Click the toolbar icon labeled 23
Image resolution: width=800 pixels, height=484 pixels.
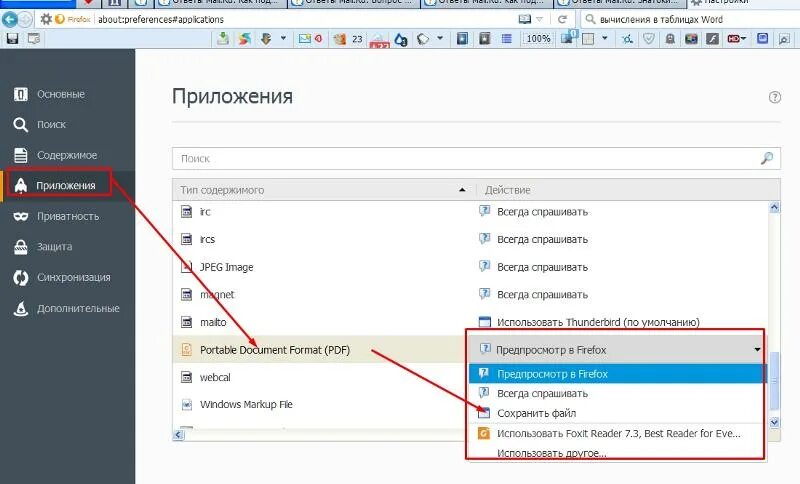[348, 39]
